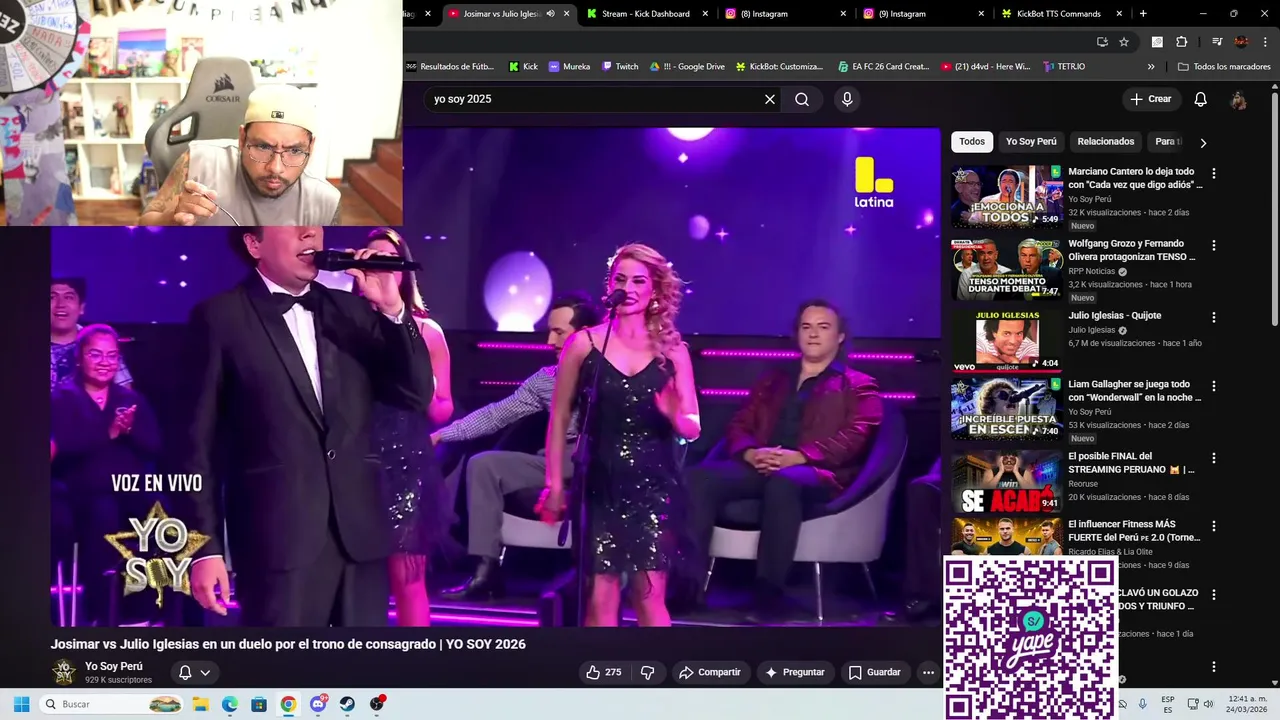This screenshot has height=720, width=1280.
Task: Open Google Chrome from the taskbar
Action: tap(288, 704)
